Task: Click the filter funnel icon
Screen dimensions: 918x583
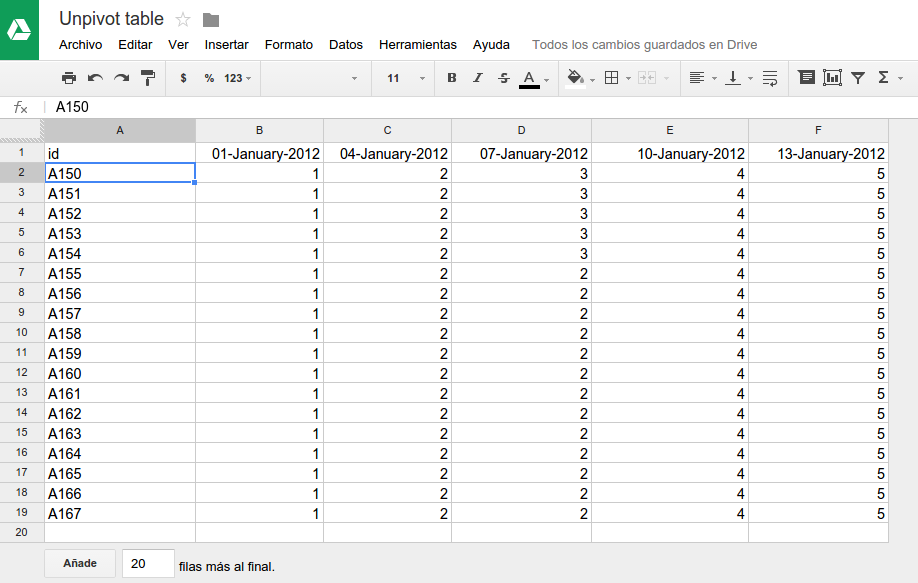Action: click(858, 78)
